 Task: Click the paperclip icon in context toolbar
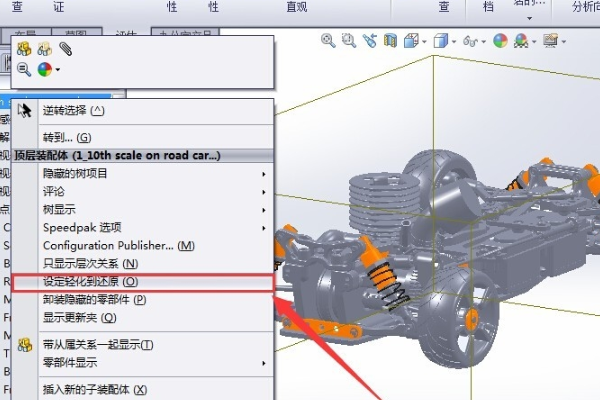(65, 49)
